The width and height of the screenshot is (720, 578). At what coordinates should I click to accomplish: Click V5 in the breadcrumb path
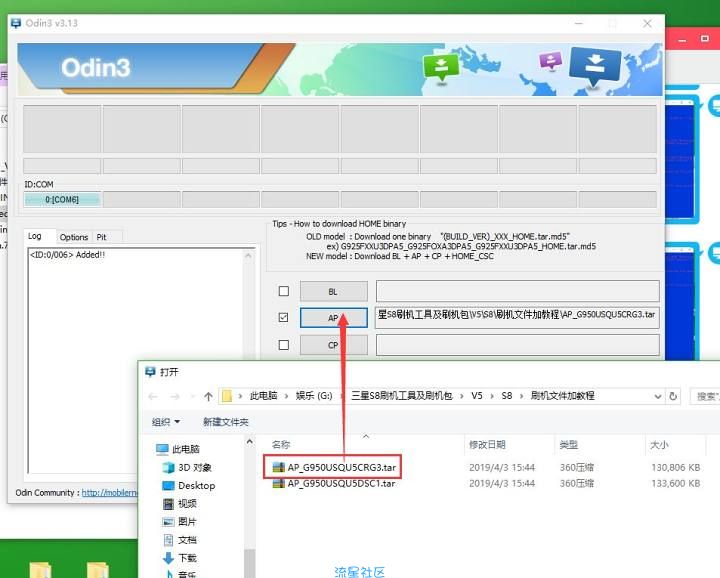pyautogui.click(x=477, y=396)
